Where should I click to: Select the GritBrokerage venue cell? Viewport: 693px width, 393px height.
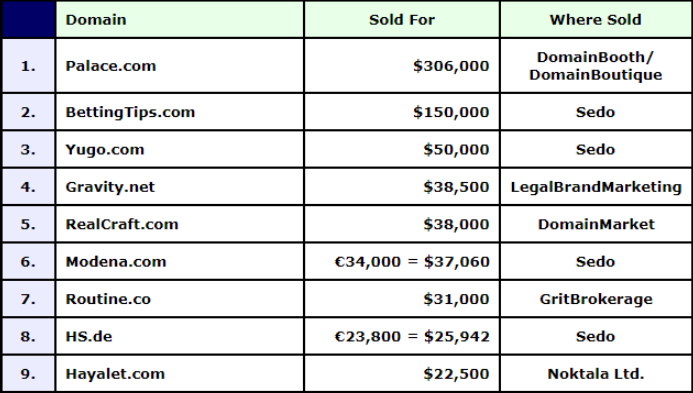point(596,299)
